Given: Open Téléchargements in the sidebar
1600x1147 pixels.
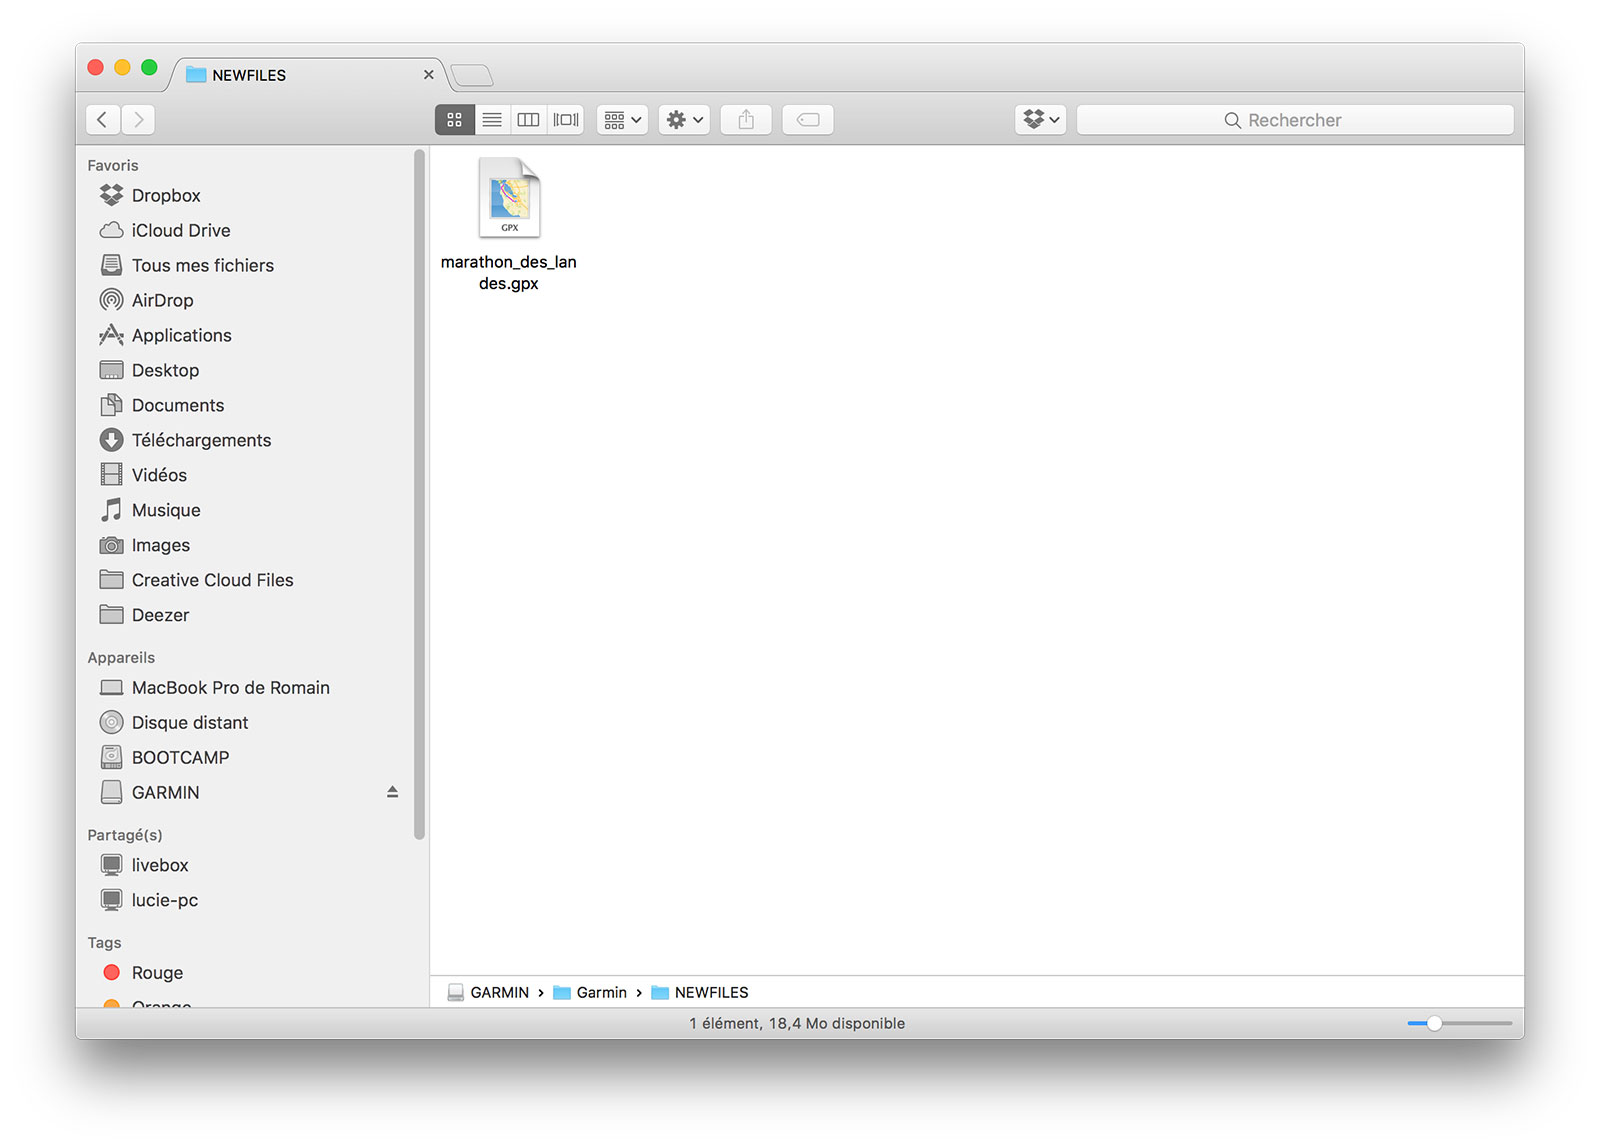Looking at the screenshot, I should pyautogui.click(x=201, y=440).
